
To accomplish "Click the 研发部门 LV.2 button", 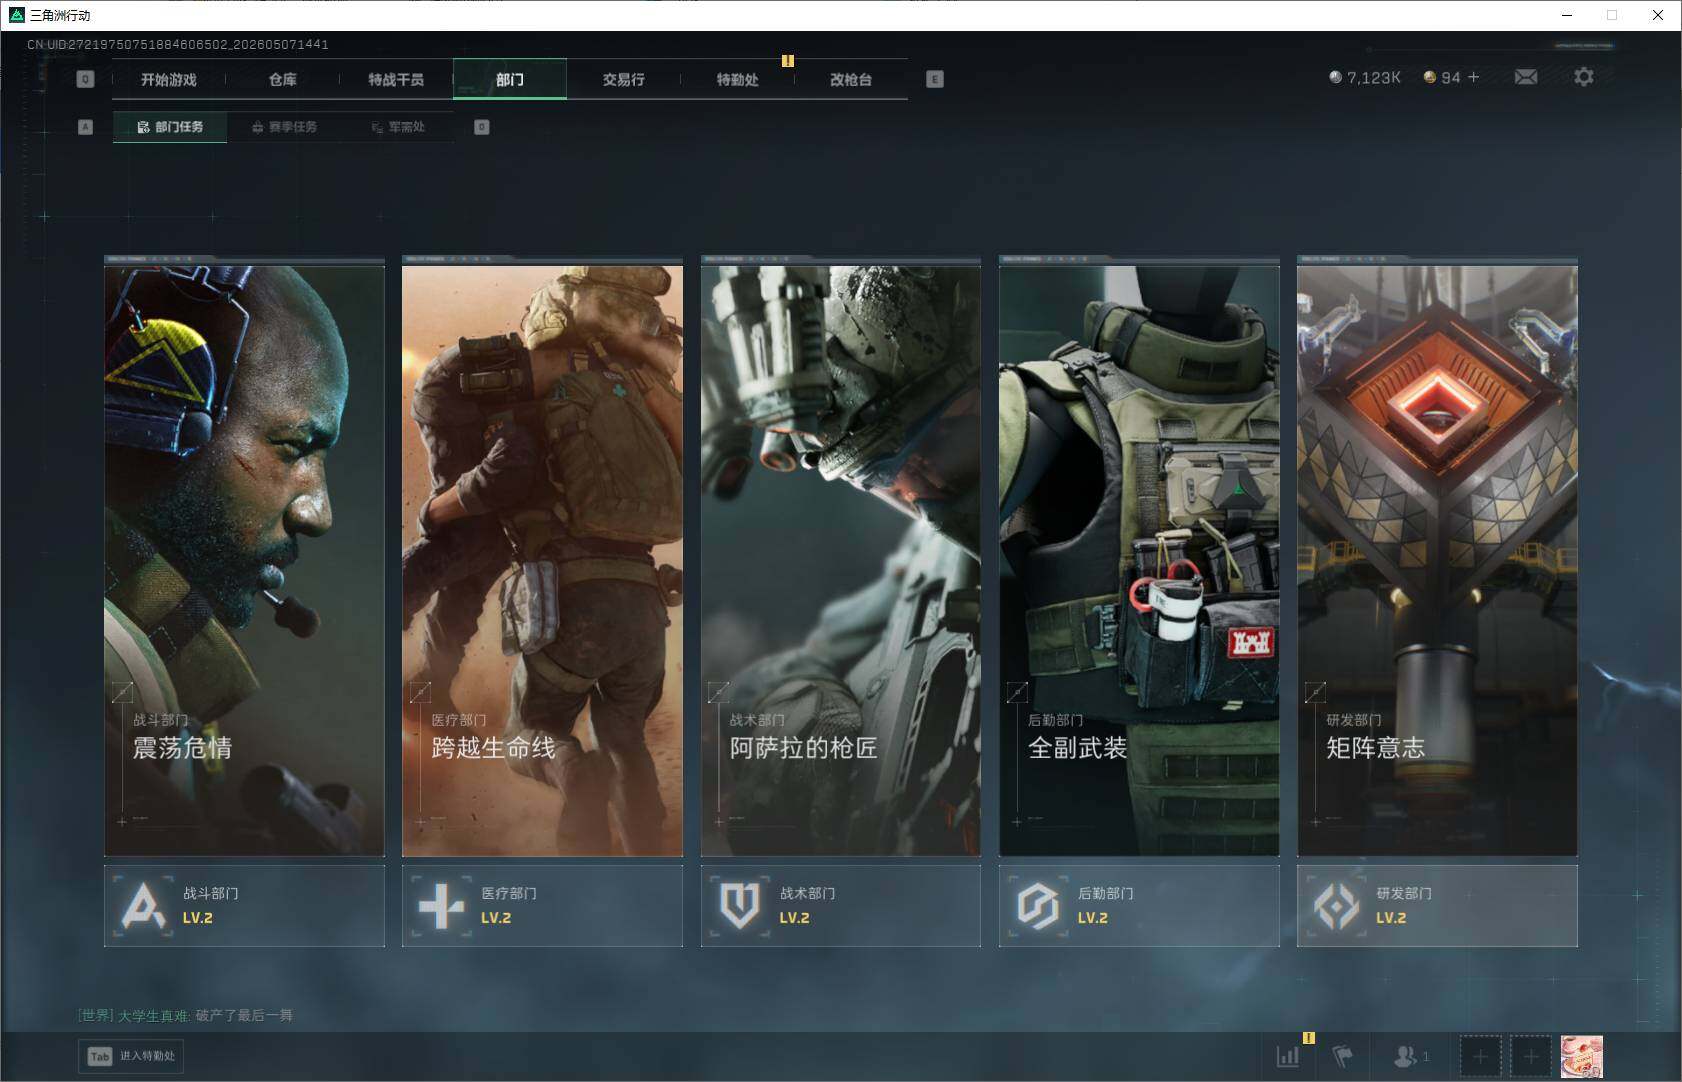I will pyautogui.click(x=1437, y=906).
